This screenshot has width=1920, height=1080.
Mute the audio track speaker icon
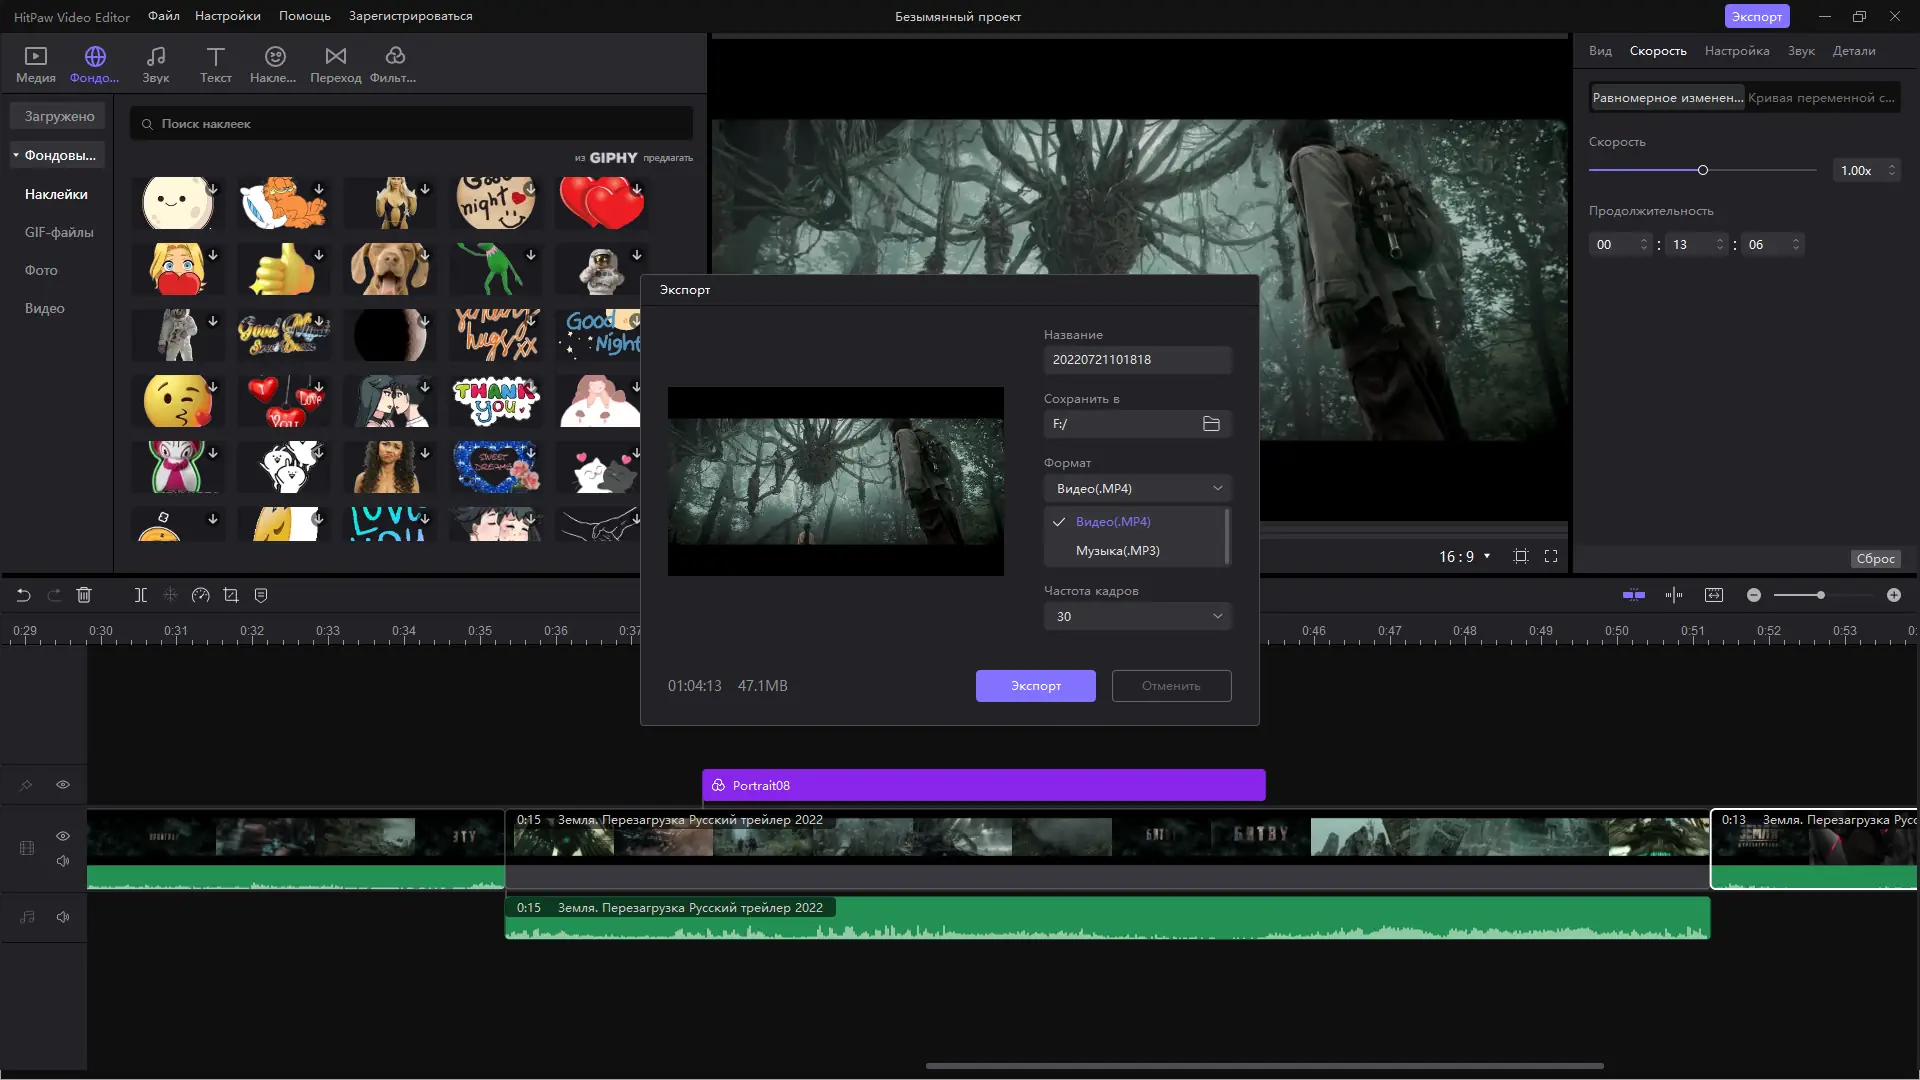pos(63,917)
